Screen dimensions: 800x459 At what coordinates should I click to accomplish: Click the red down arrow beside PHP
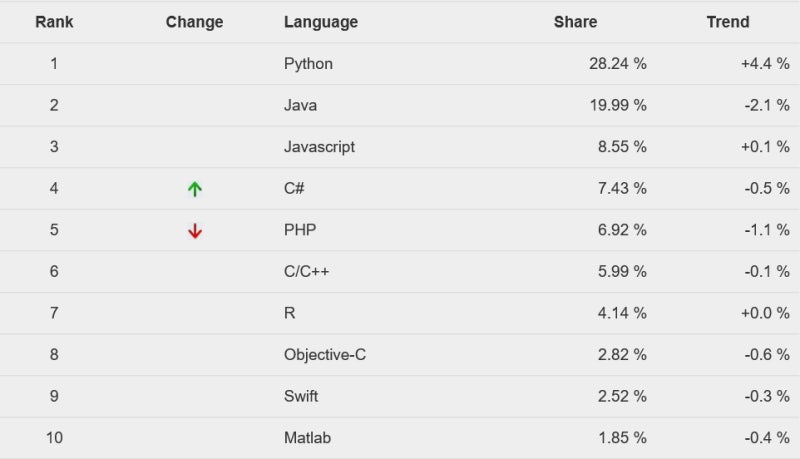[x=194, y=231]
